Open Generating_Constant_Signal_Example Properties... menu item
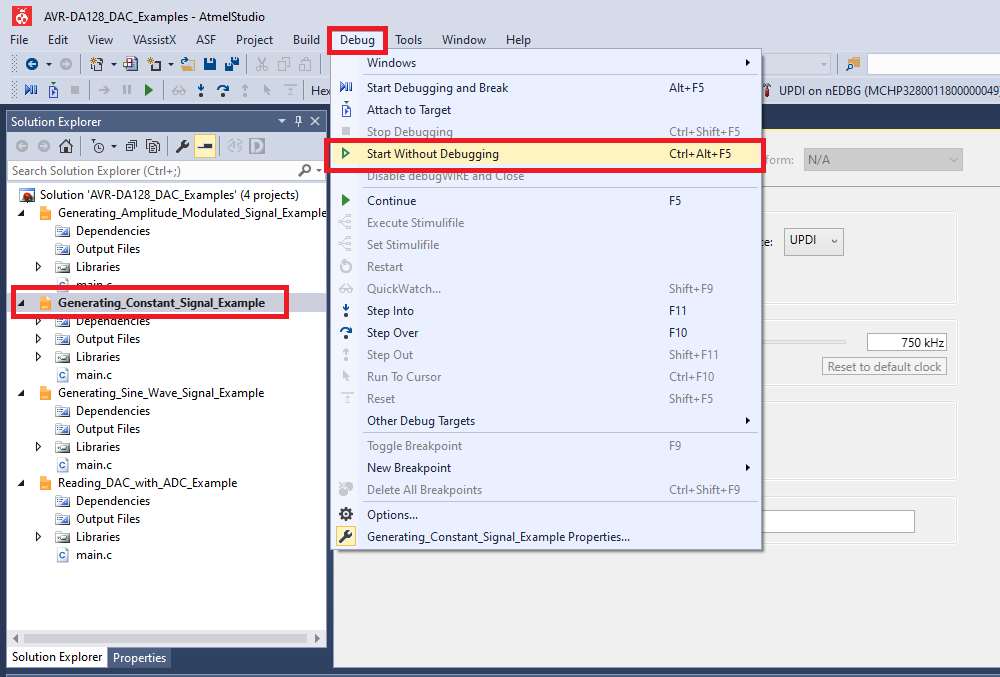The image size is (1000, 677). [x=546, y=537]
